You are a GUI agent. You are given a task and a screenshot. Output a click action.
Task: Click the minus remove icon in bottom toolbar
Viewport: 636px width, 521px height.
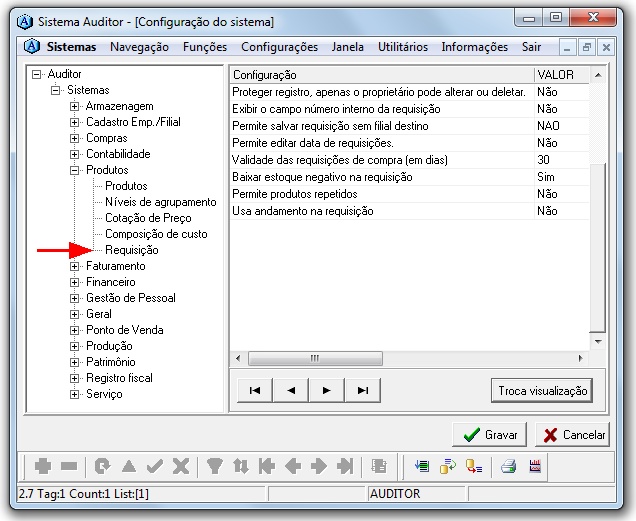(x=69, y=466)
